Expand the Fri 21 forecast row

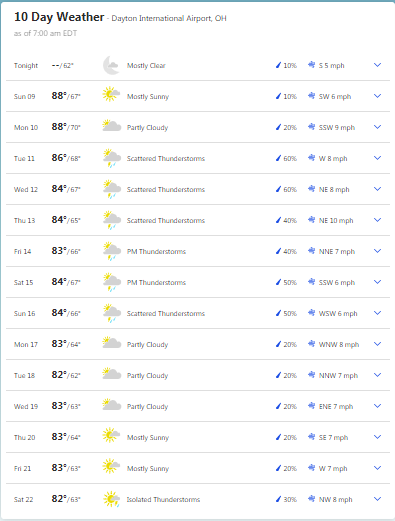(377, 468)
